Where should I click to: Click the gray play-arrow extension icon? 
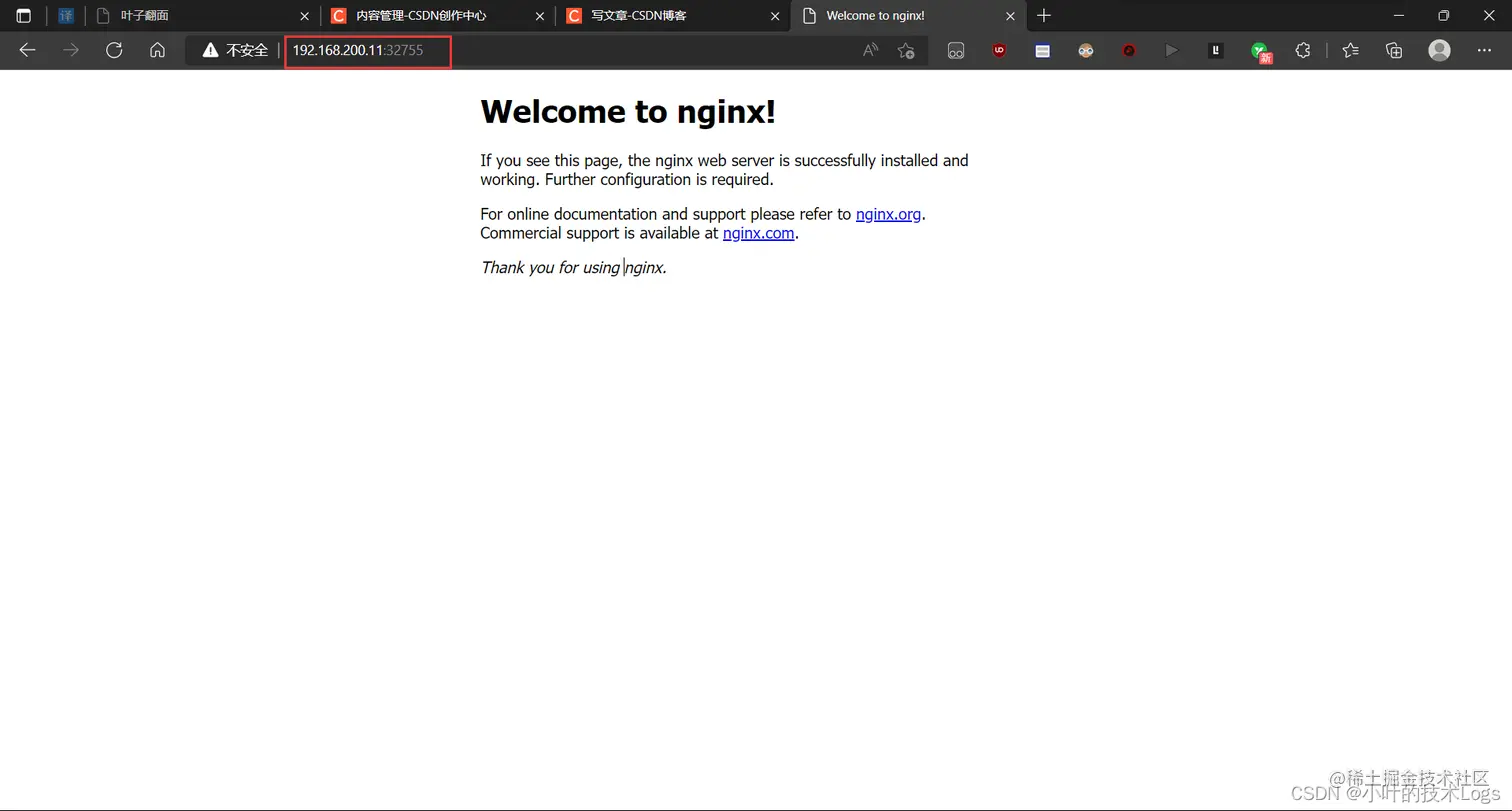[1172, 50]
